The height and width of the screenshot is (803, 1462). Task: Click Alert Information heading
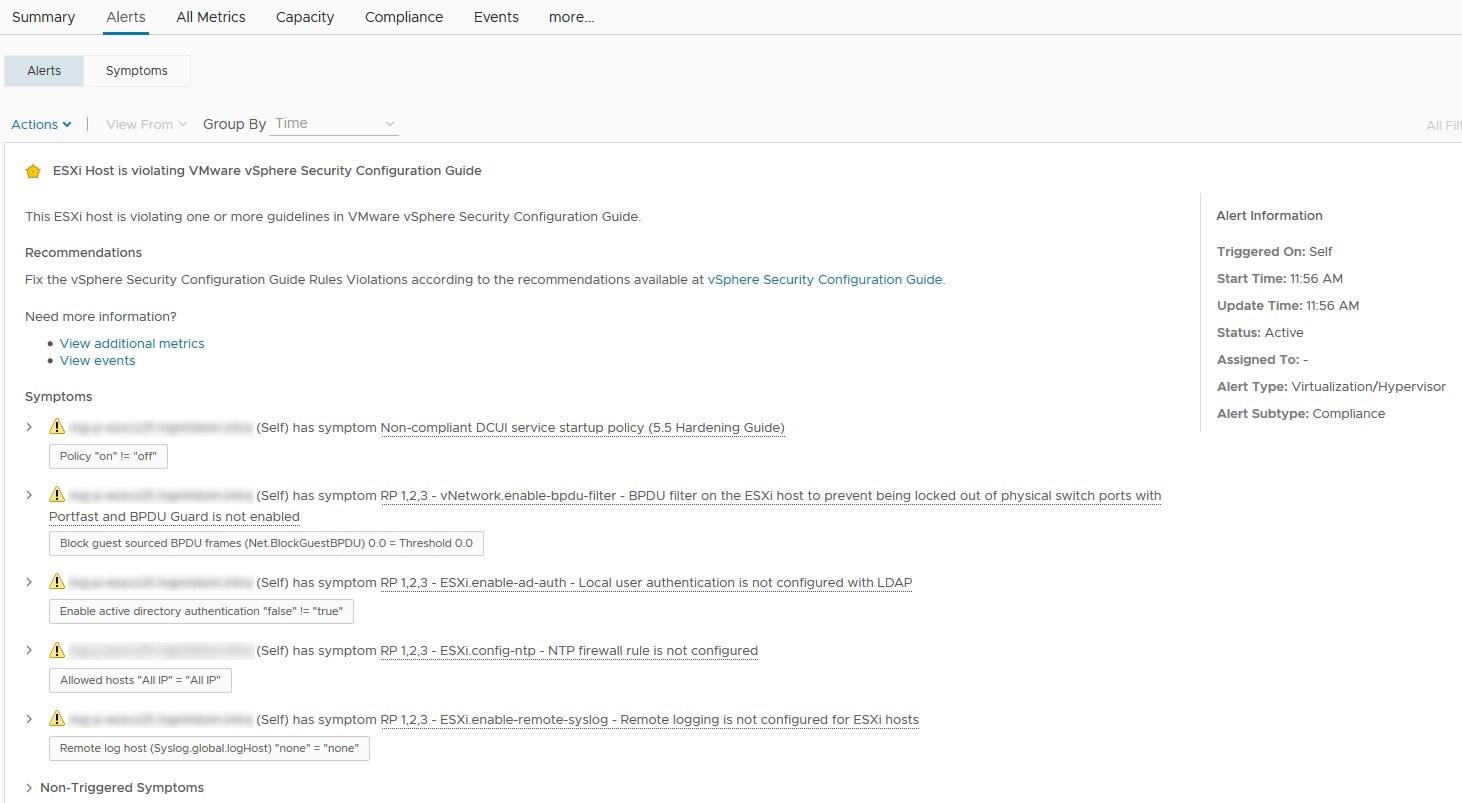pos(1269,216)
